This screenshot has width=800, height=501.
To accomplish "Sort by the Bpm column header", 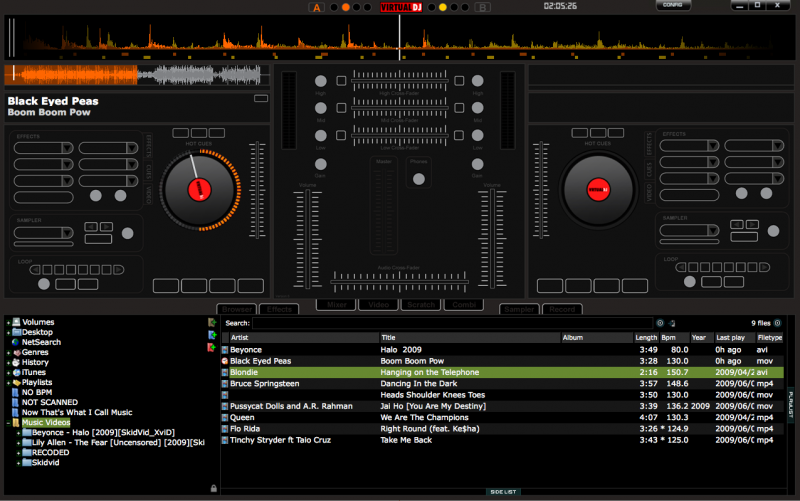I will point(675,338).
